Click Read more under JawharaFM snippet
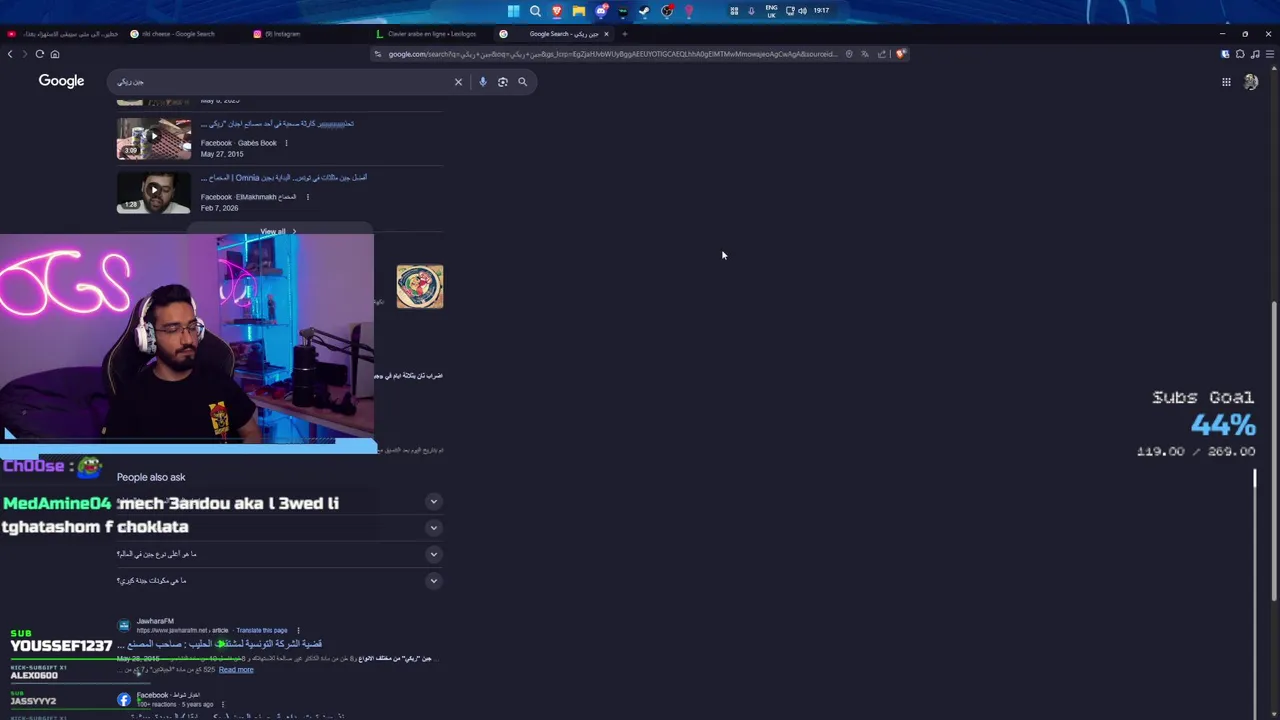Screen dimensions: 1280x720 point(236,670)
